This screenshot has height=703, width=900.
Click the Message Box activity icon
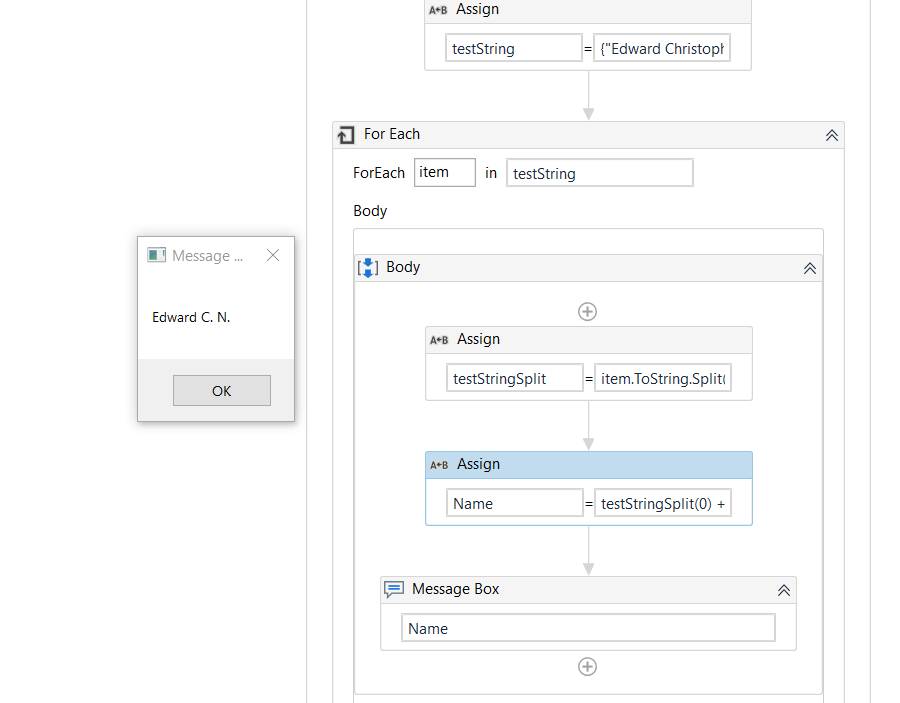coord(394,590)
